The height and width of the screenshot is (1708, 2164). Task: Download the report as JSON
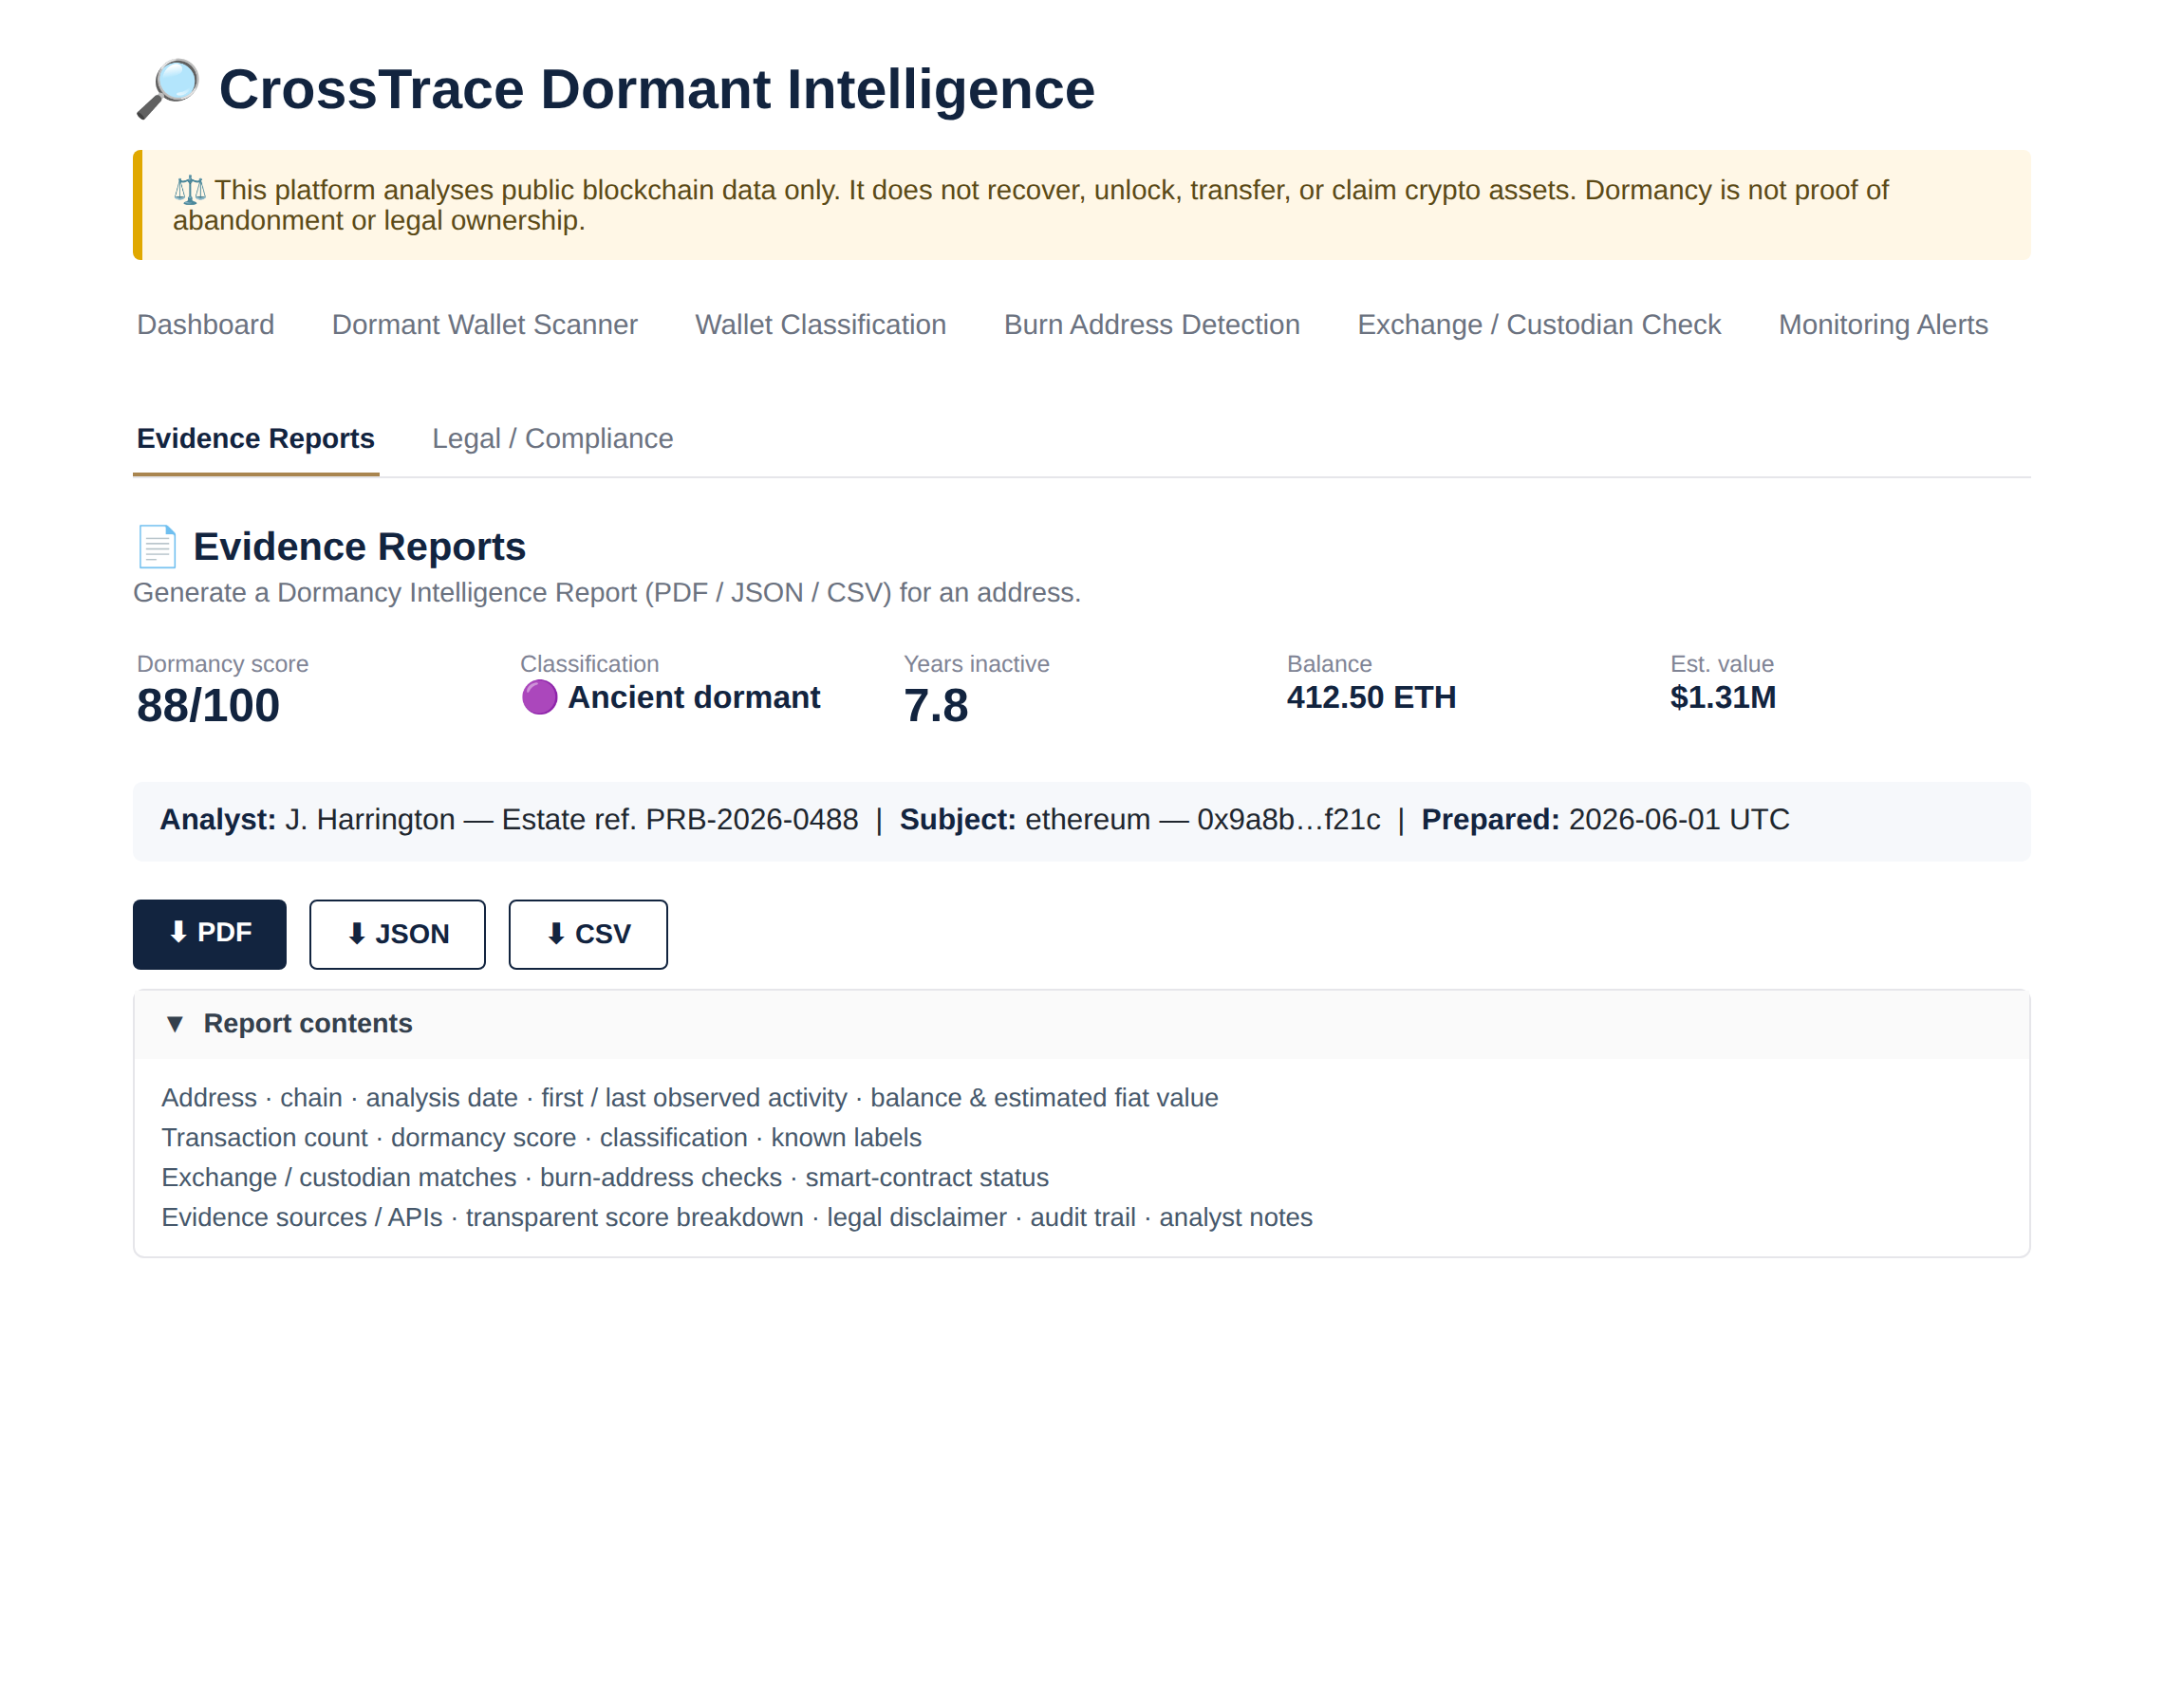click(x=397, y=934)
